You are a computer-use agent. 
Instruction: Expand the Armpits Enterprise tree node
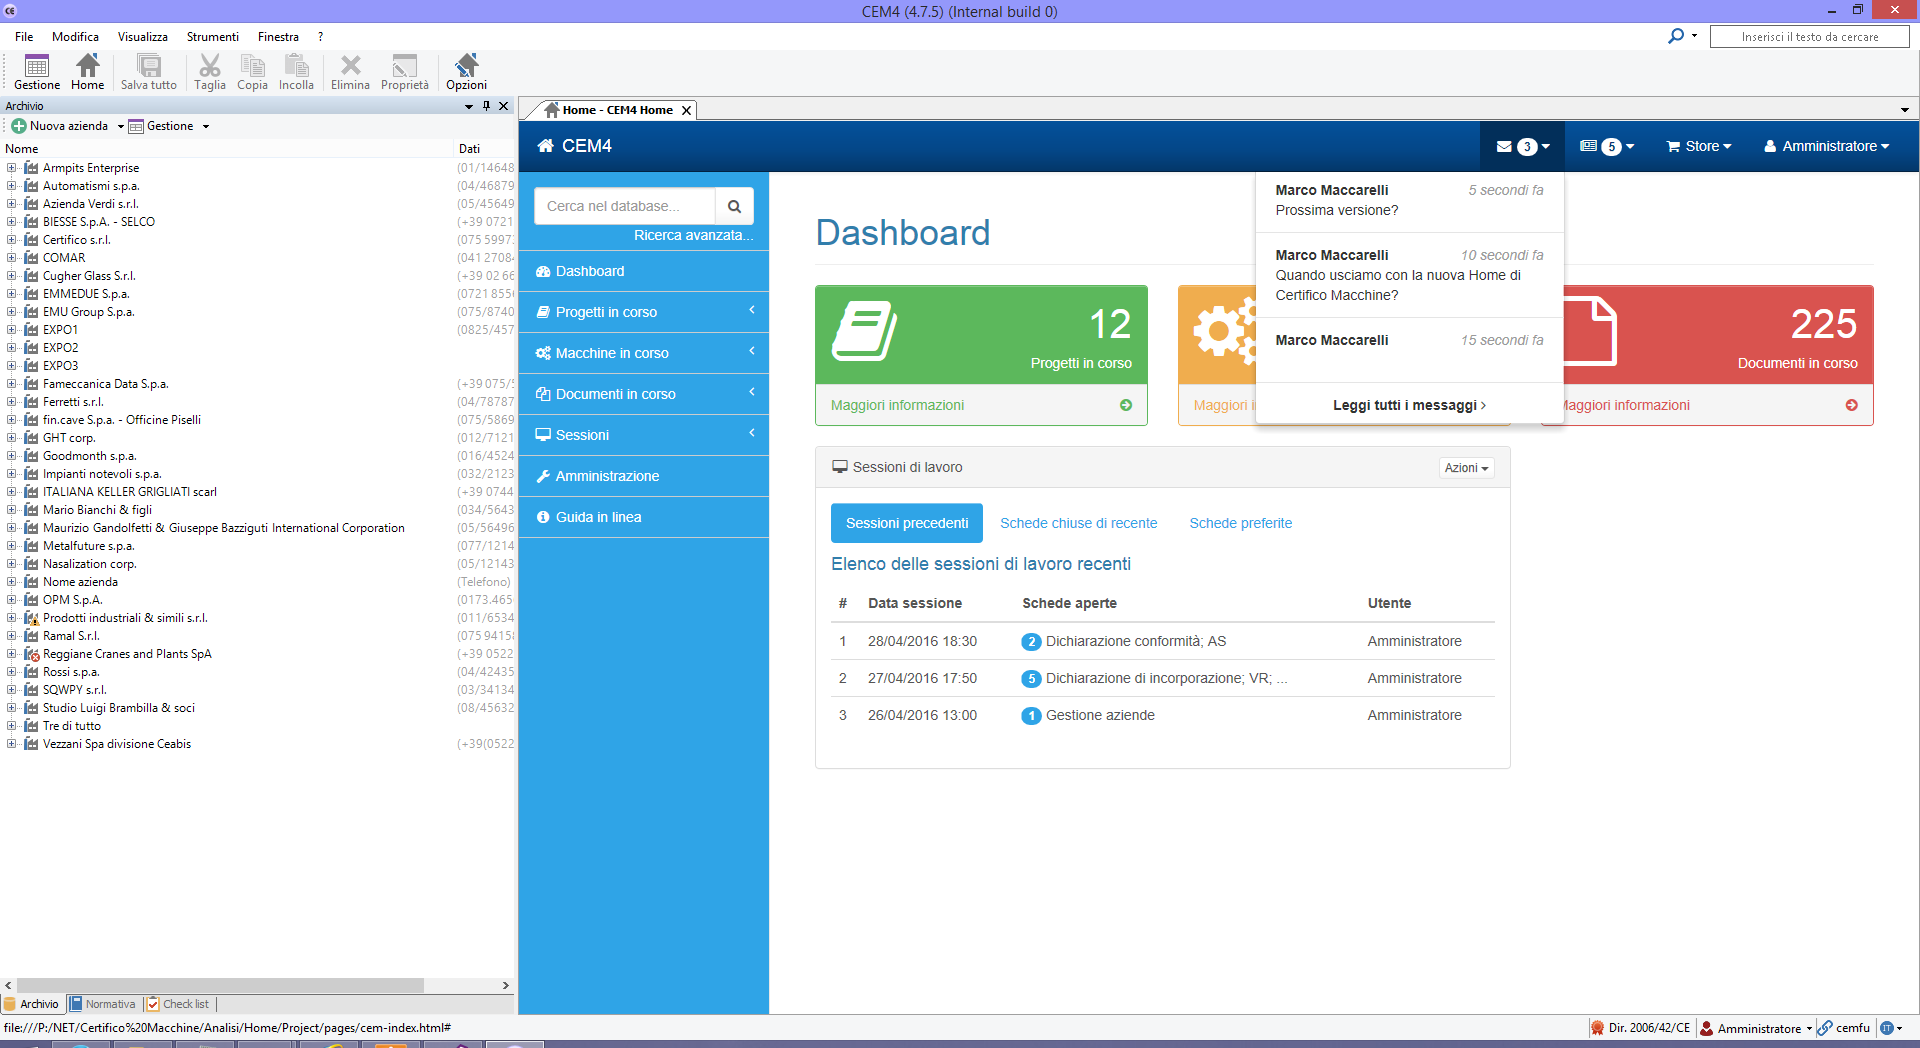point(11,168)
